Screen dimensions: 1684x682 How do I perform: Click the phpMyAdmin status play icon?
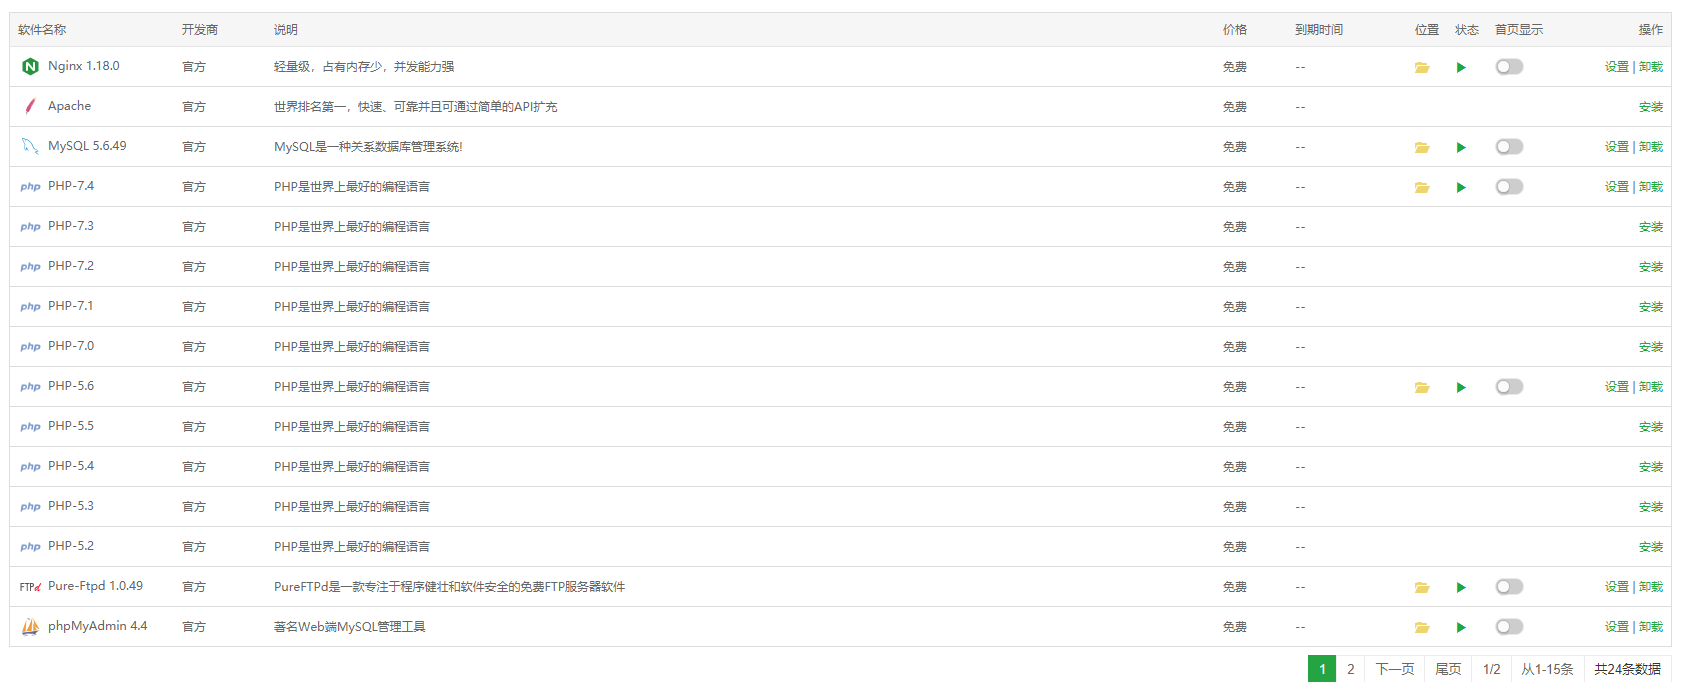[1461, 628]
